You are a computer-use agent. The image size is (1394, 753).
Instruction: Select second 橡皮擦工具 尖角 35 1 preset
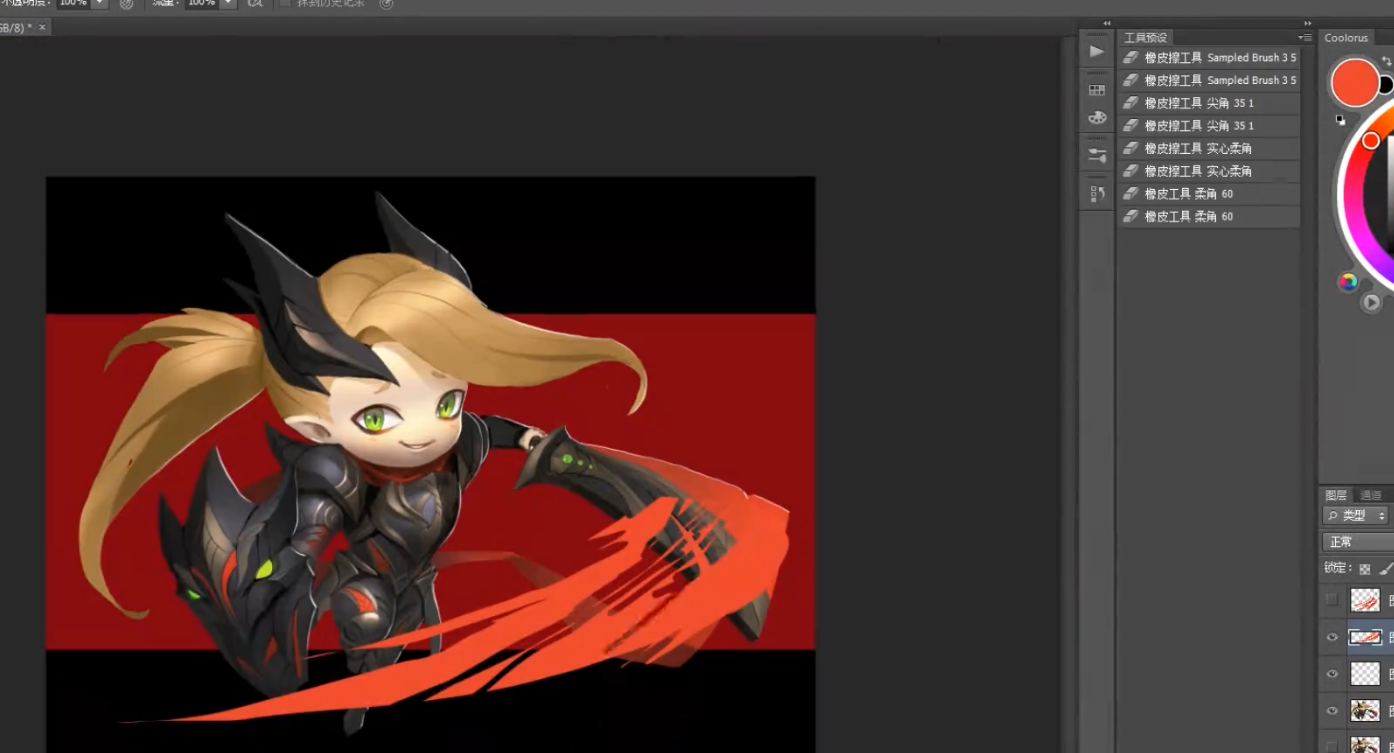tap(1209, 126)
